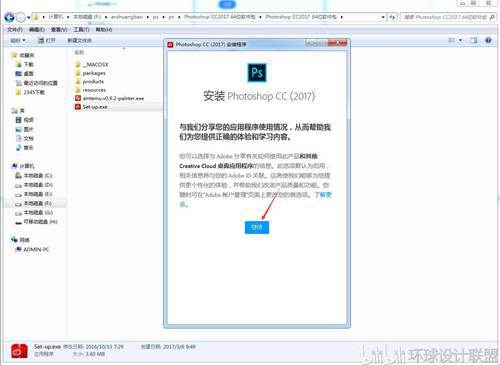Image resolution: width=500 pixels, height=365 pixels.
Task: Click the help question mark icon
Action: (488, 40)
